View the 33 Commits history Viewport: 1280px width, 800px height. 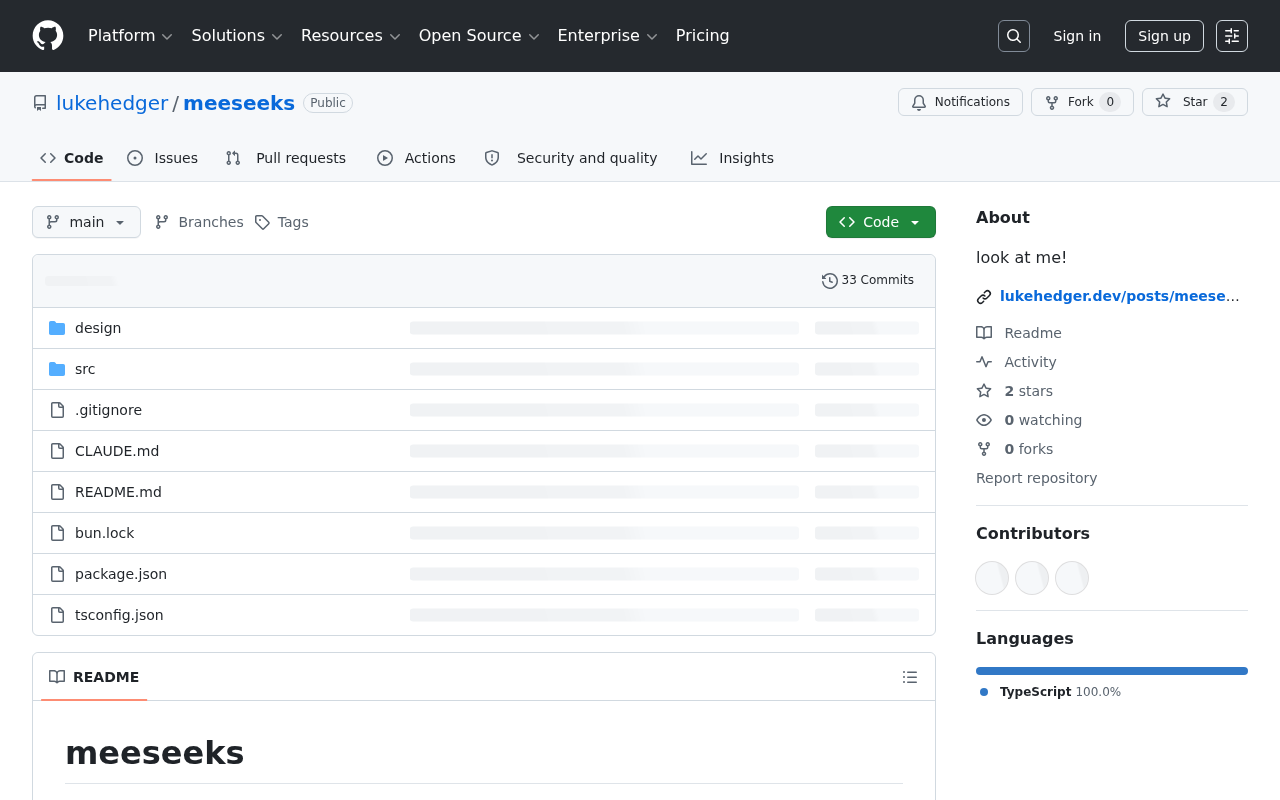tap(868, 281)
